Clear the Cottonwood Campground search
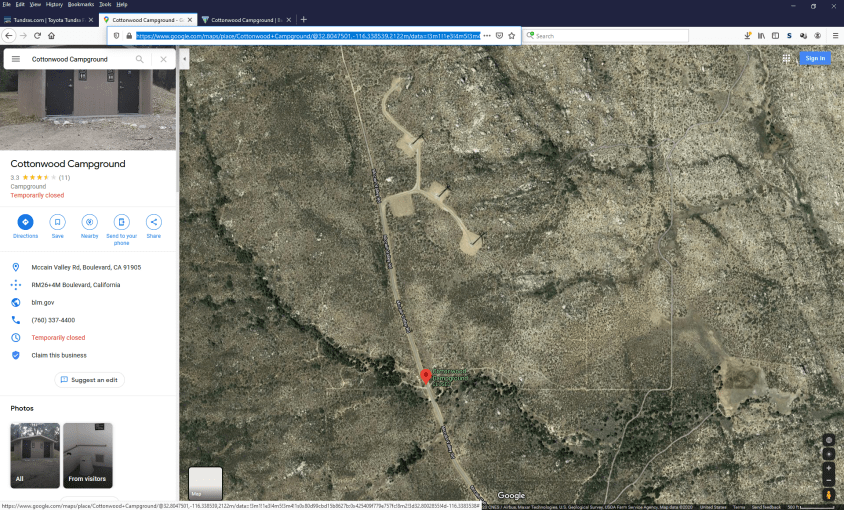844x510 pixels. (x=164, y=59)
